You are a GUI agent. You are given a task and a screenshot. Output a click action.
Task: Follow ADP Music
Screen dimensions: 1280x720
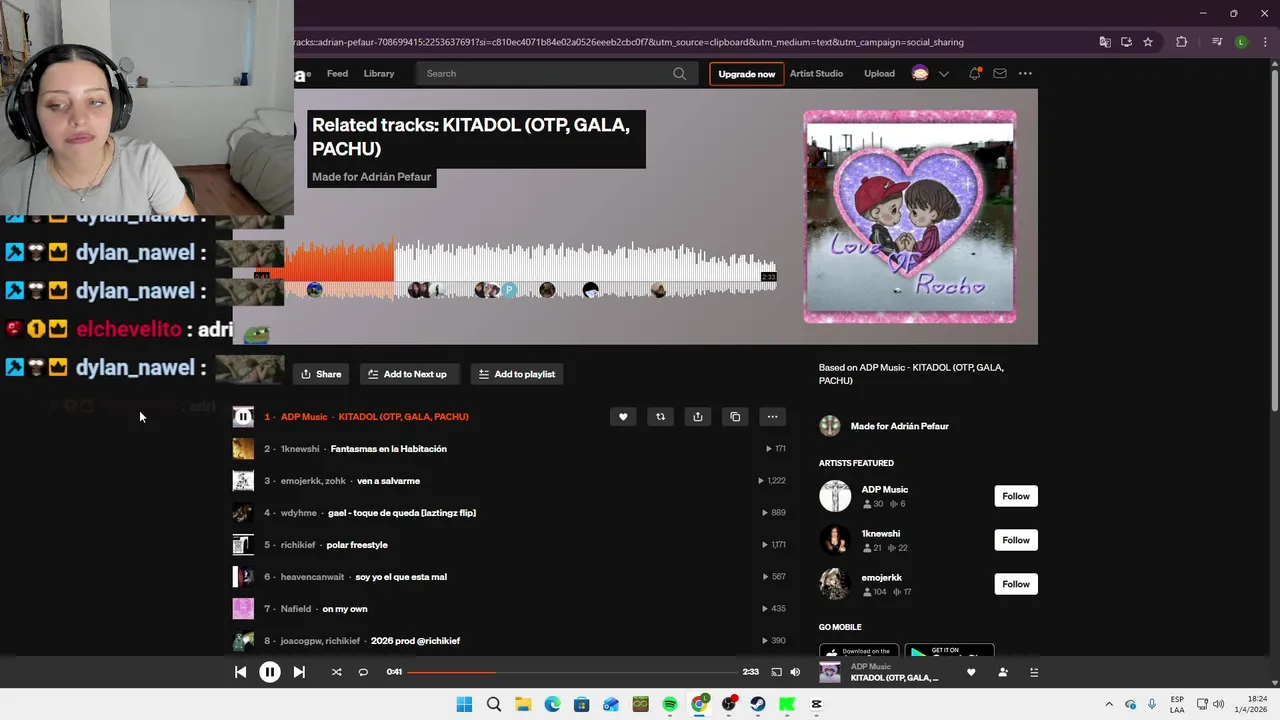click(1016, 496)
